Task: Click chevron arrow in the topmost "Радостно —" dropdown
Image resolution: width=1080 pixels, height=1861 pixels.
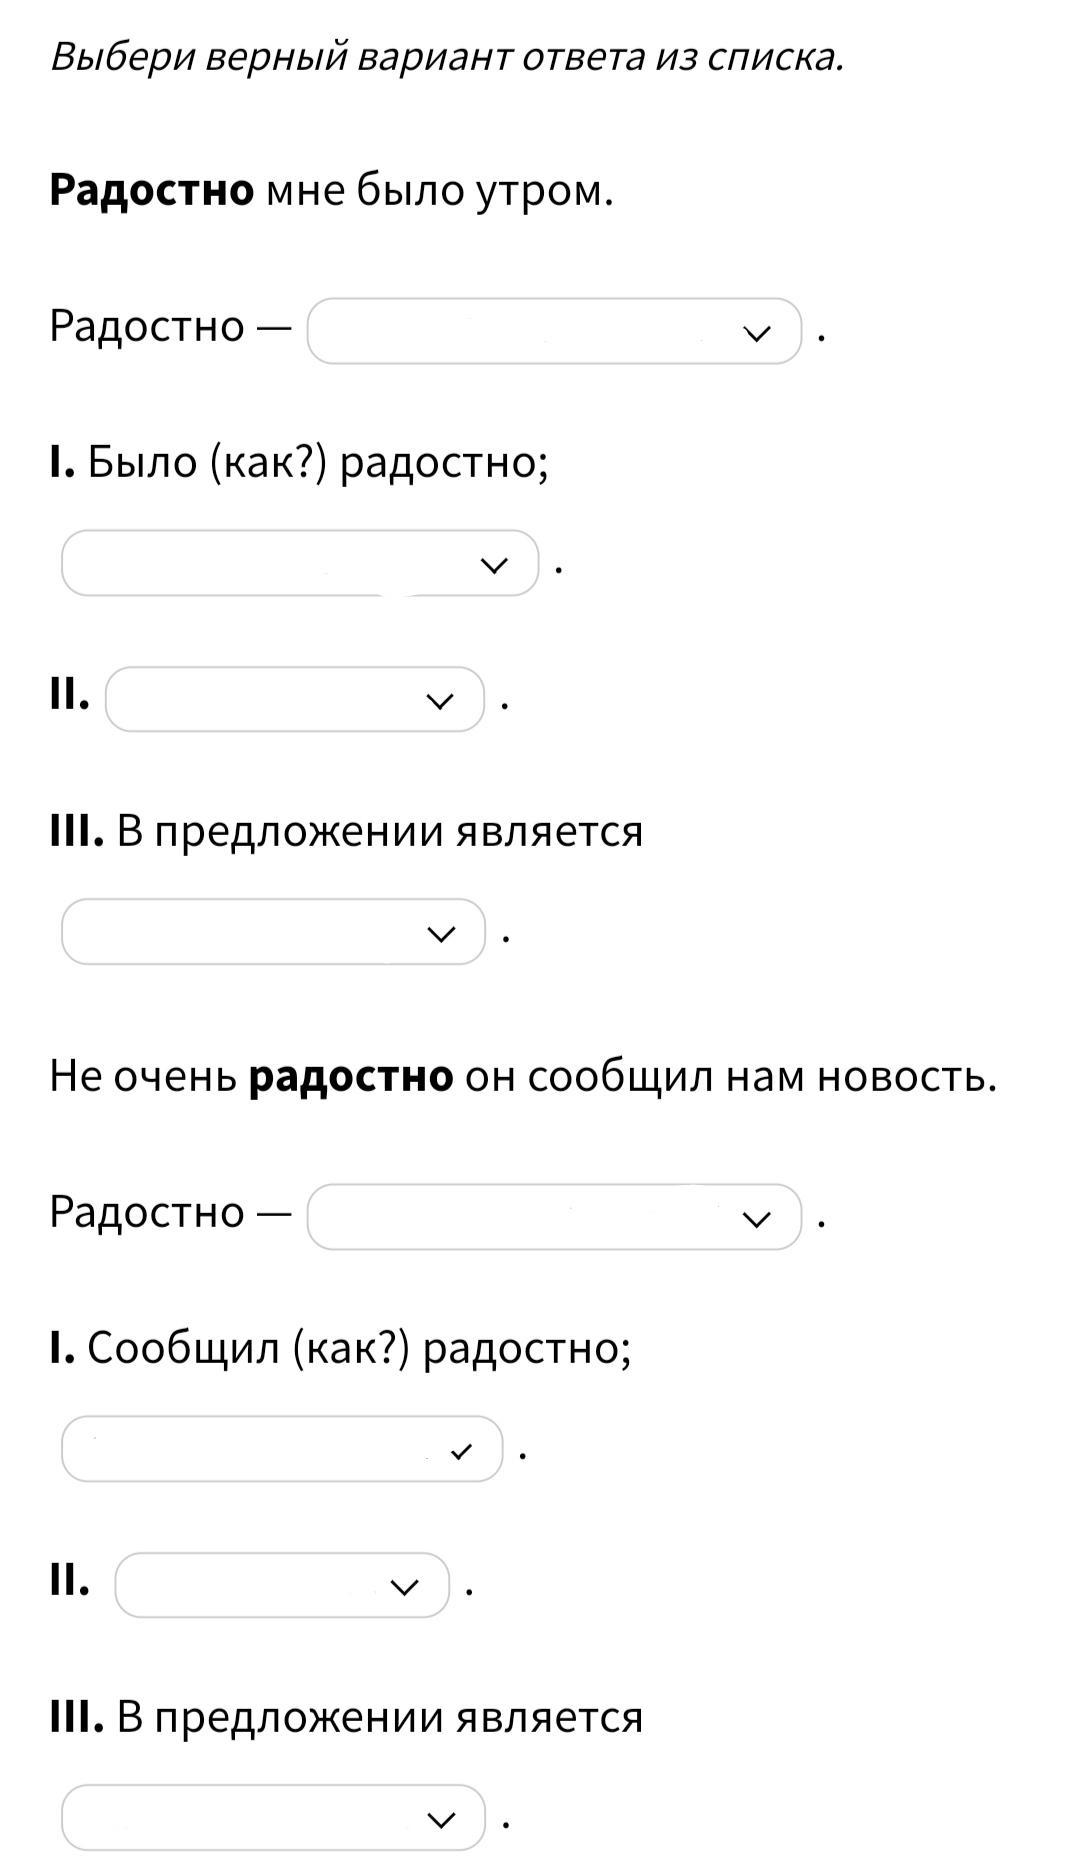Action: 758,333
